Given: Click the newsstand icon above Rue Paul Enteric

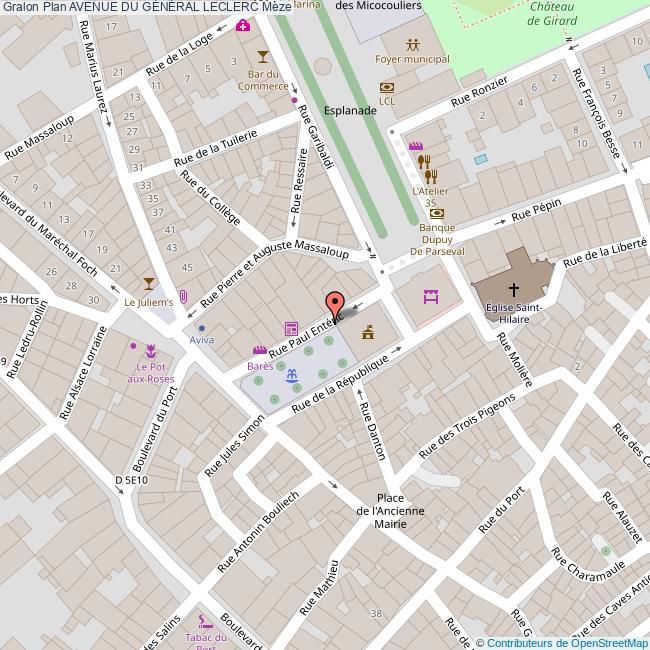Looking at the screenshot, I should coord(291,328).
